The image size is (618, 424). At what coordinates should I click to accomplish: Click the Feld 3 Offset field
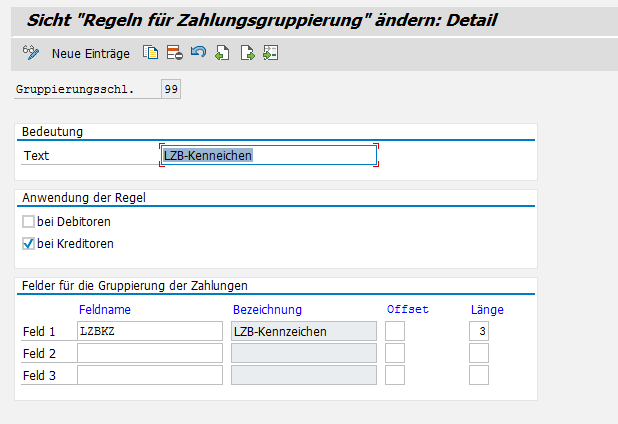point(395,375)
